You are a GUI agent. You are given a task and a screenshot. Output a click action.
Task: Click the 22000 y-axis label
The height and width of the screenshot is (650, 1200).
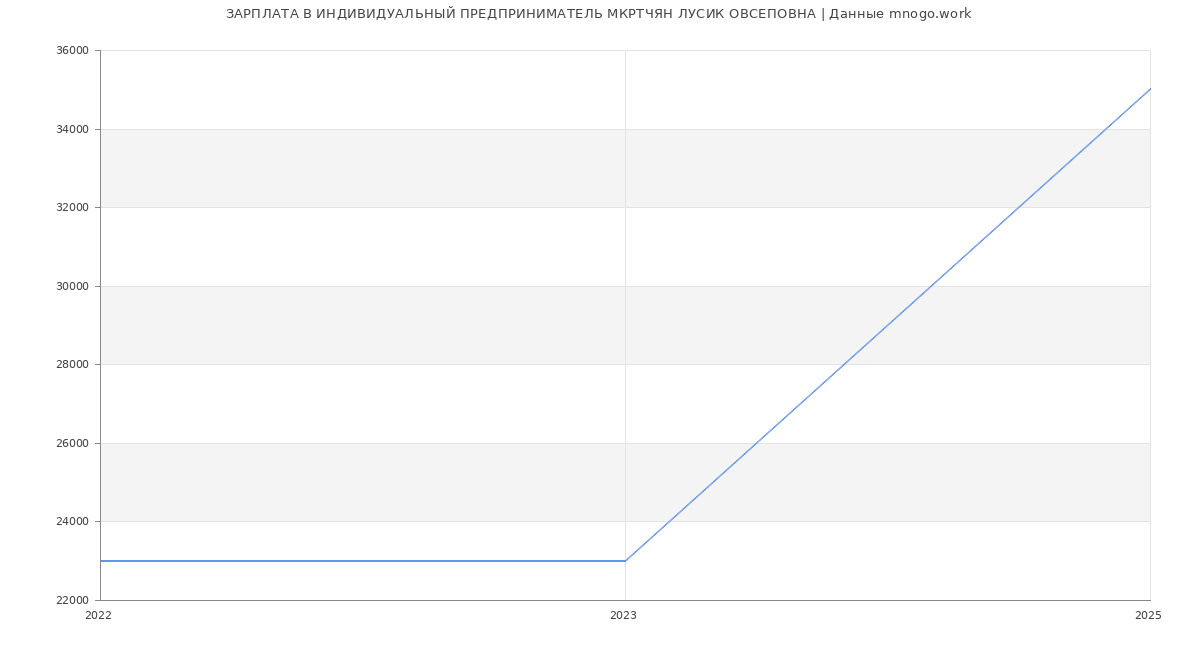click(x=72, y=600)
